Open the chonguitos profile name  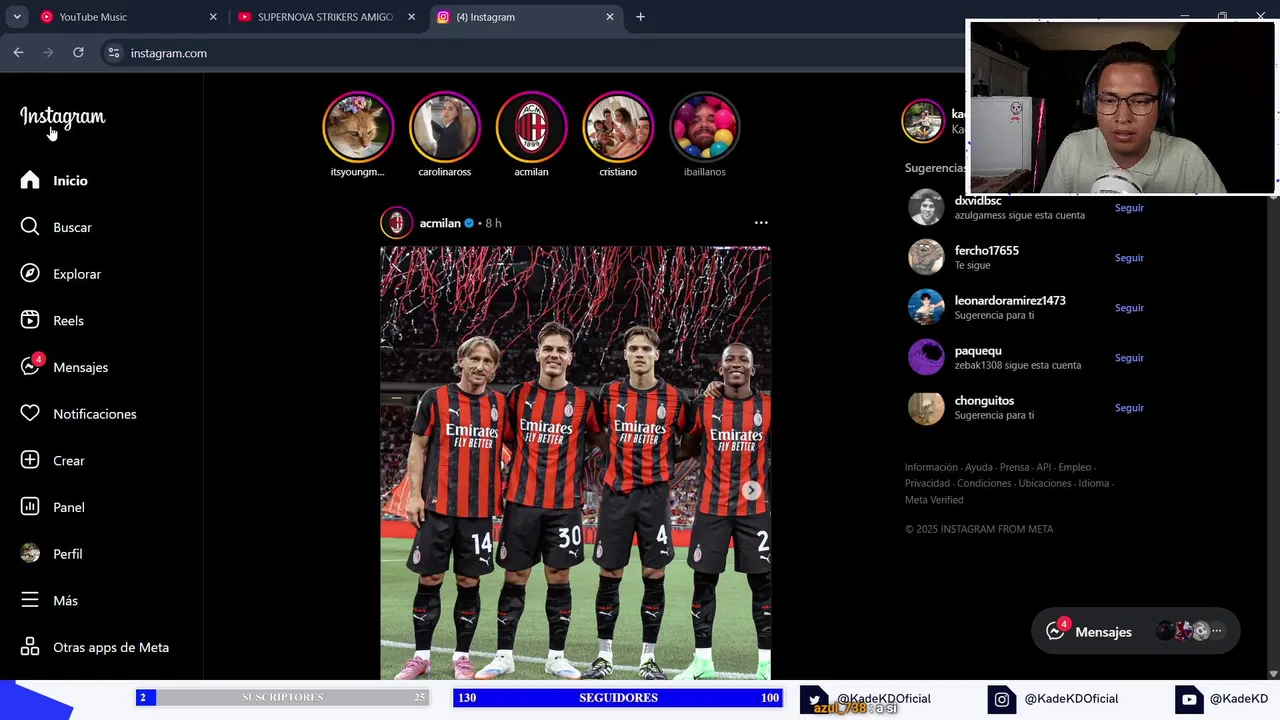click(x=984, y=401)
